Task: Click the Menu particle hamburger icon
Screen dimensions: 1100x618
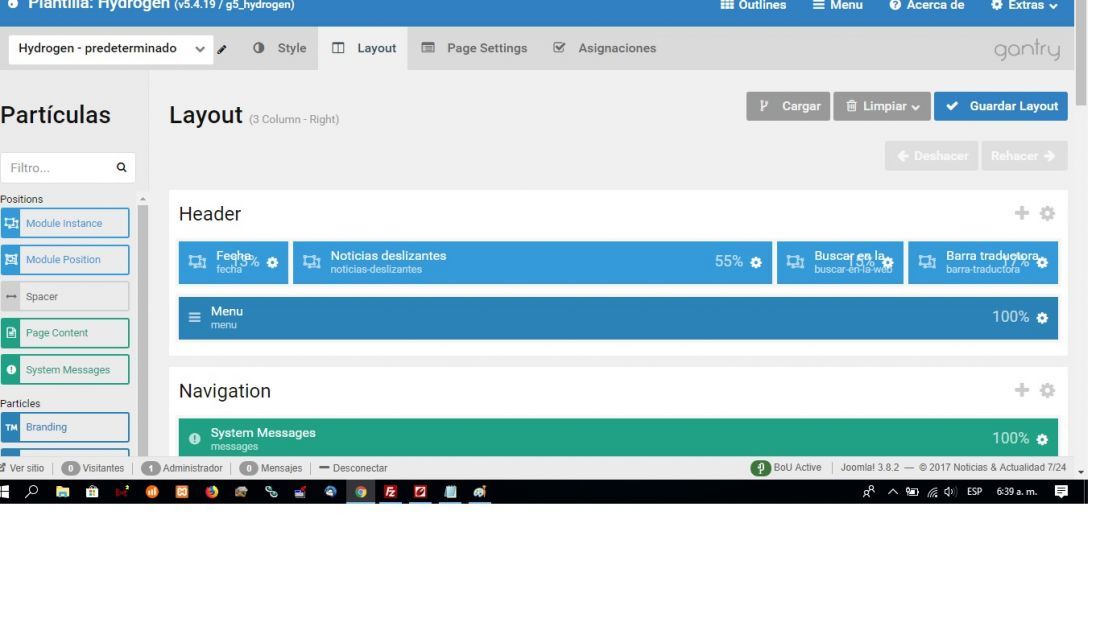Action: click(x=194, y=317)
